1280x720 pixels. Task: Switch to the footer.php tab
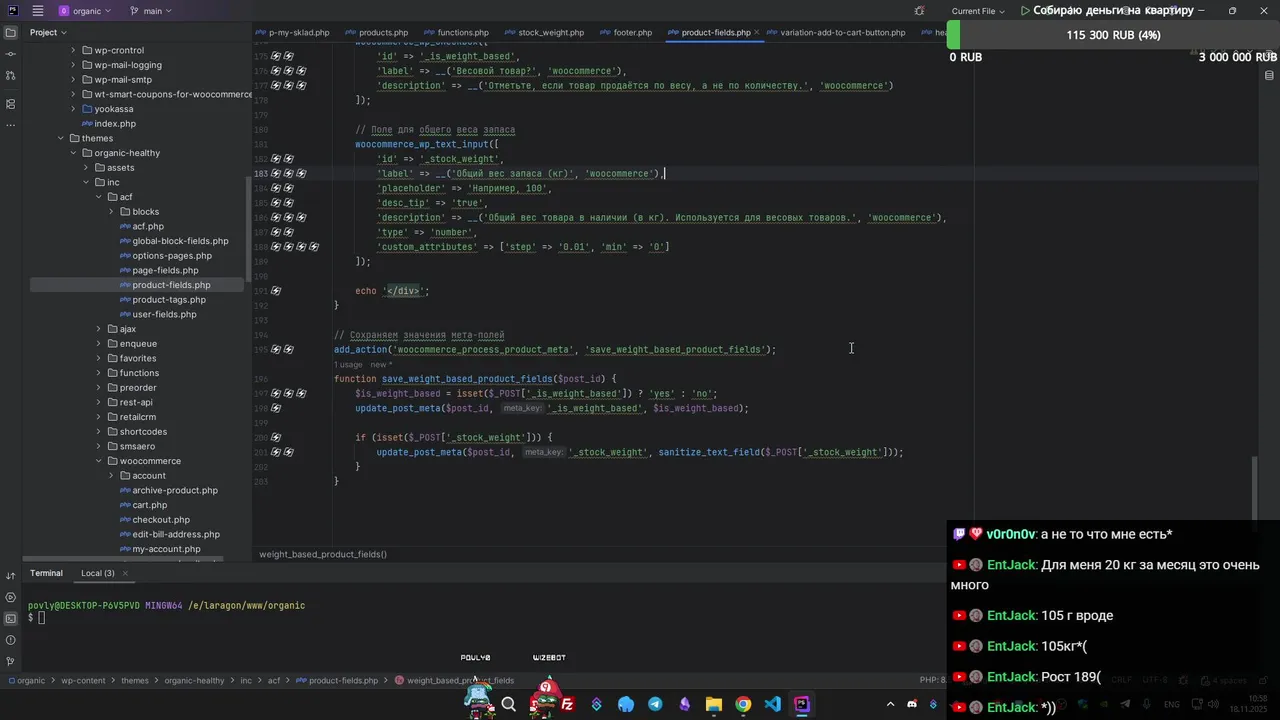626,33
